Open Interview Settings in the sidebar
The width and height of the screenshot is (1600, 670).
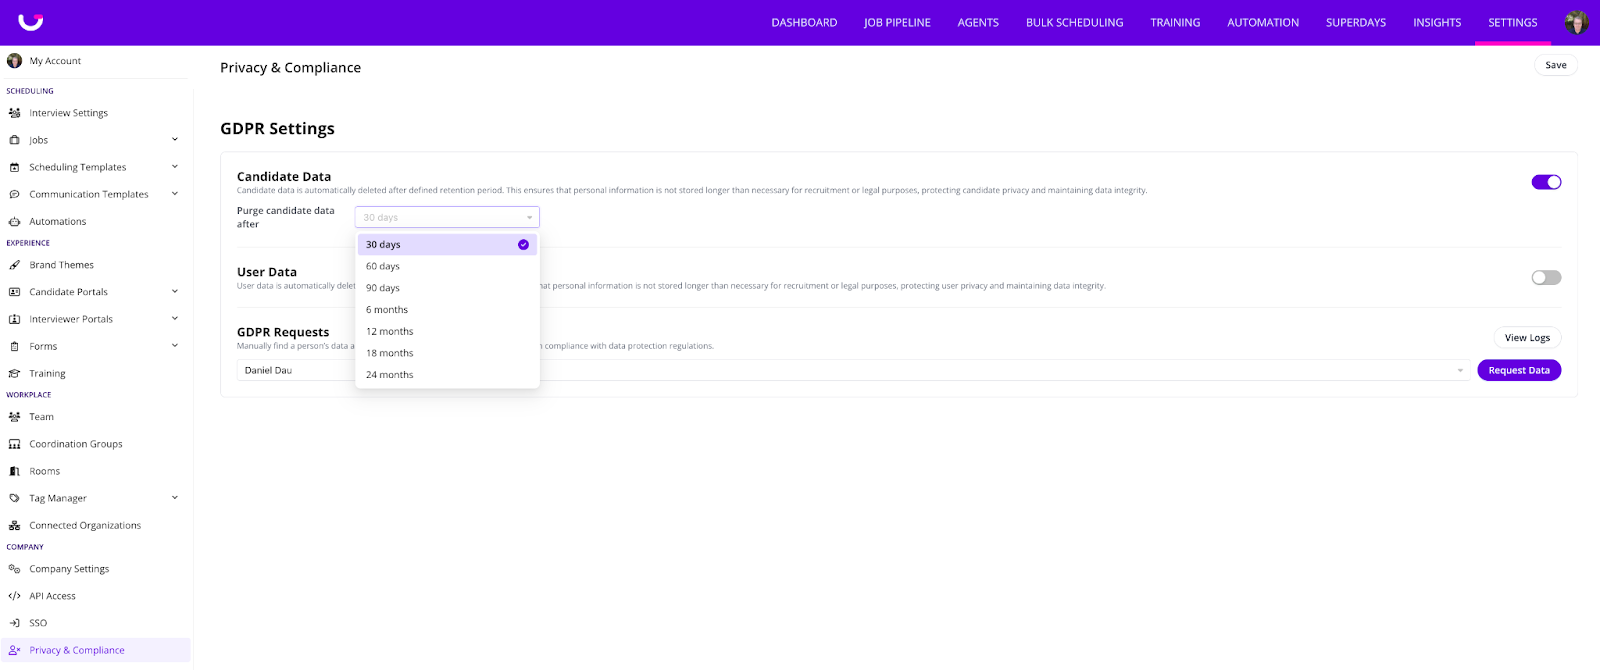coord(68,113)
